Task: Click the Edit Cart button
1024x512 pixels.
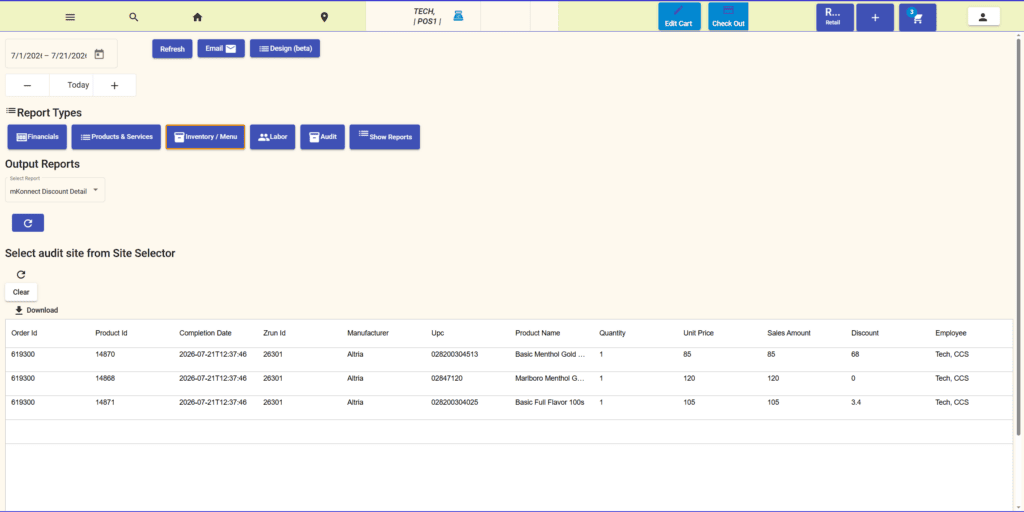Action: coord(679,17)
